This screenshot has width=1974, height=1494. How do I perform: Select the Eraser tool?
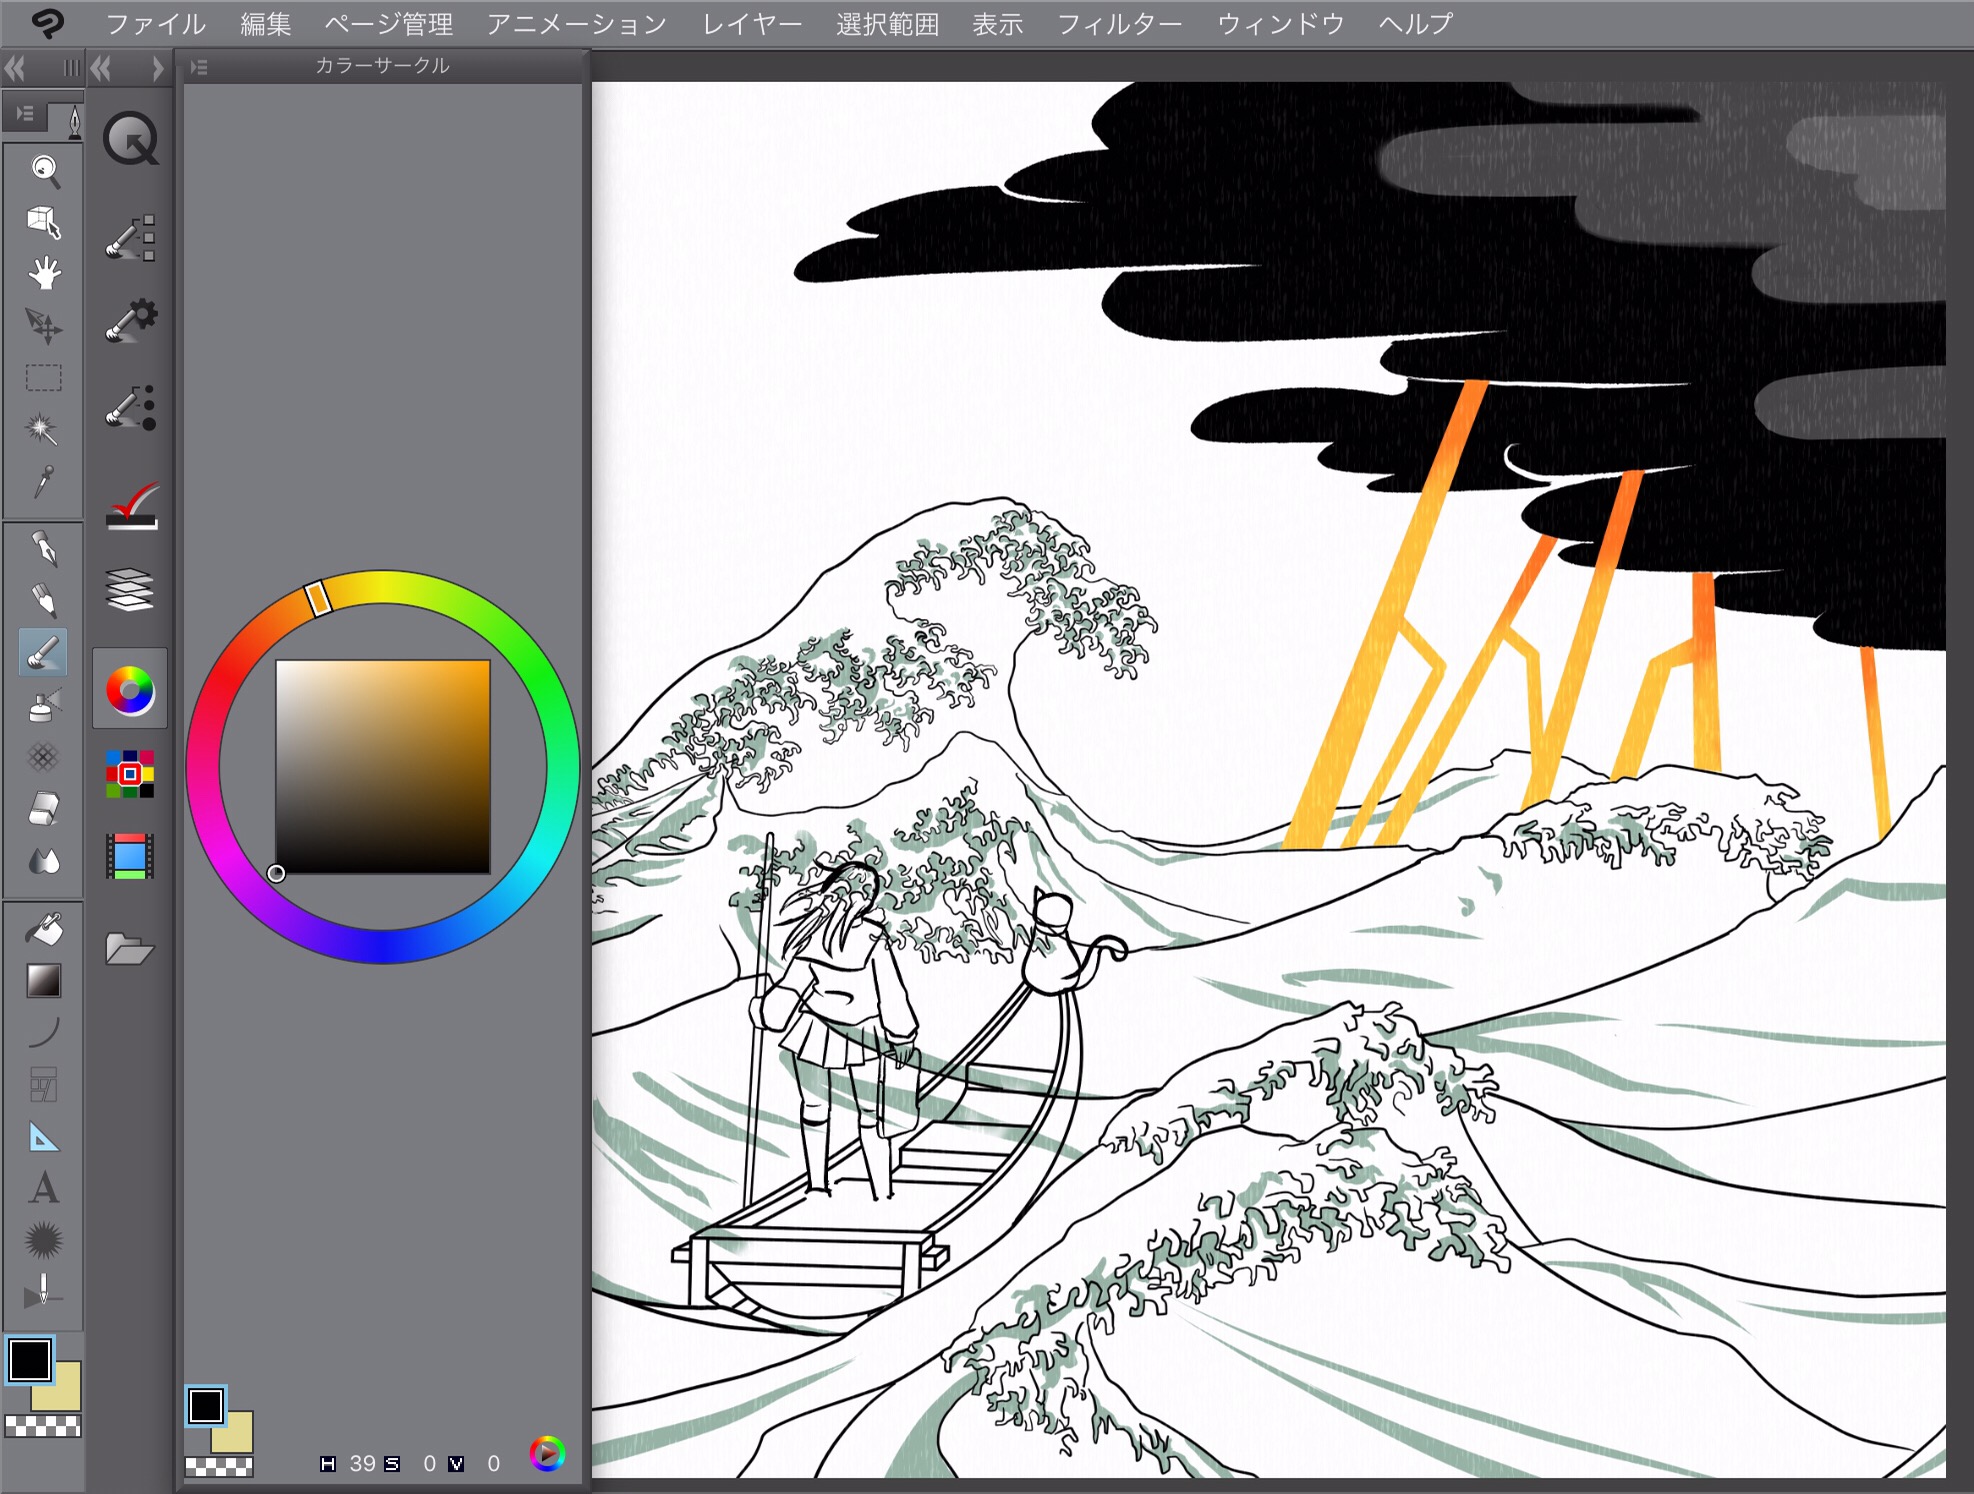44,806
